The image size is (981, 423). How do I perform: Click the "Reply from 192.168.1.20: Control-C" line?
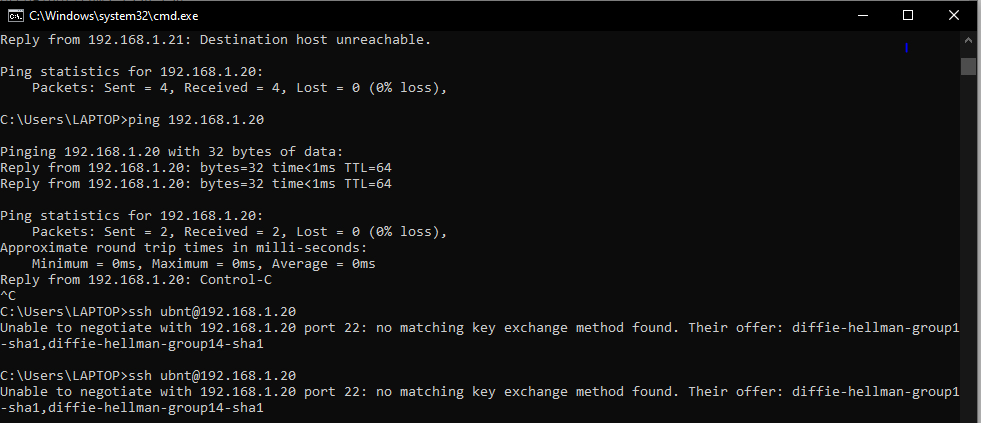(x=132, y=279)
